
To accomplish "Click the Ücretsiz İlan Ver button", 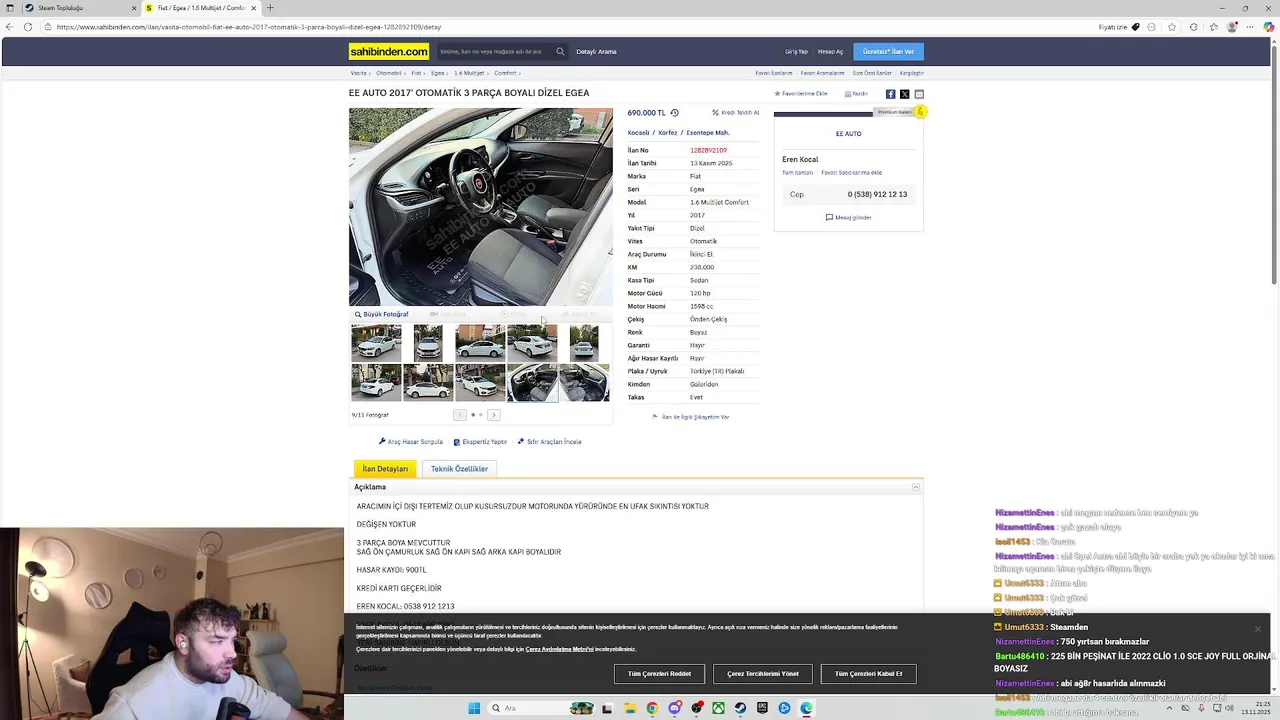I will coord(889,51).
